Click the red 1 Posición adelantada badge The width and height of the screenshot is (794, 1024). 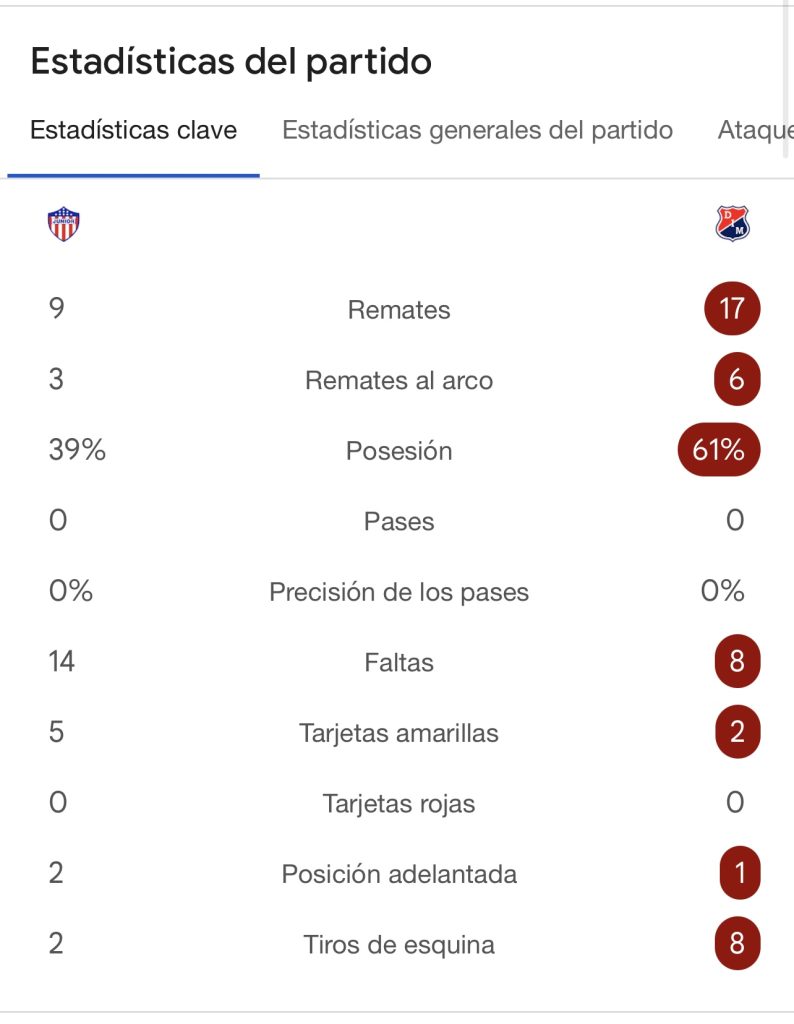point(739,873)
